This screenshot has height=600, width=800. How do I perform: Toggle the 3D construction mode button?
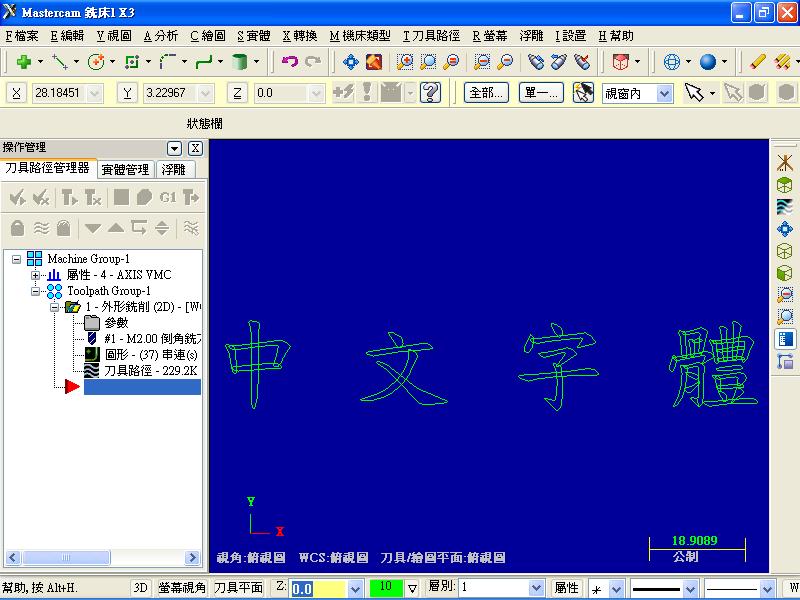[x=140, y=588]
